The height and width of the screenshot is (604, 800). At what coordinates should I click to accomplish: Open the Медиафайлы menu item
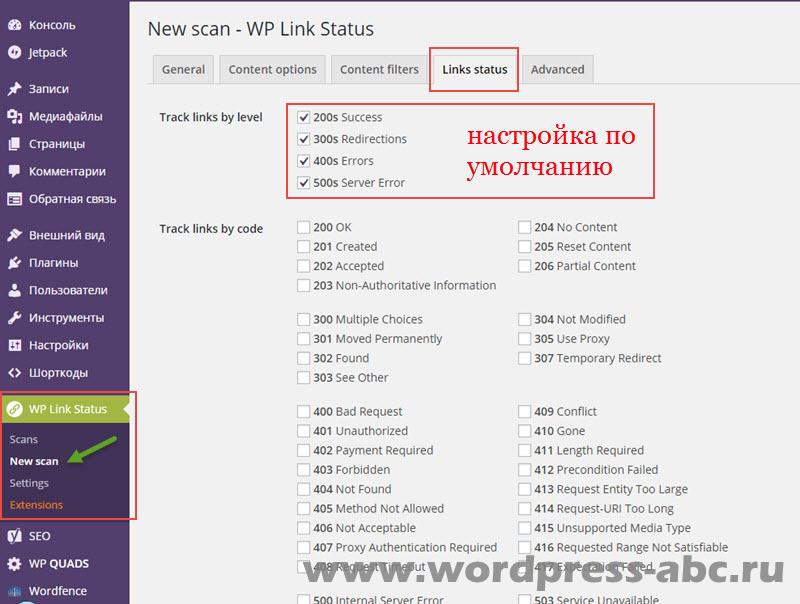pos(64,116)
